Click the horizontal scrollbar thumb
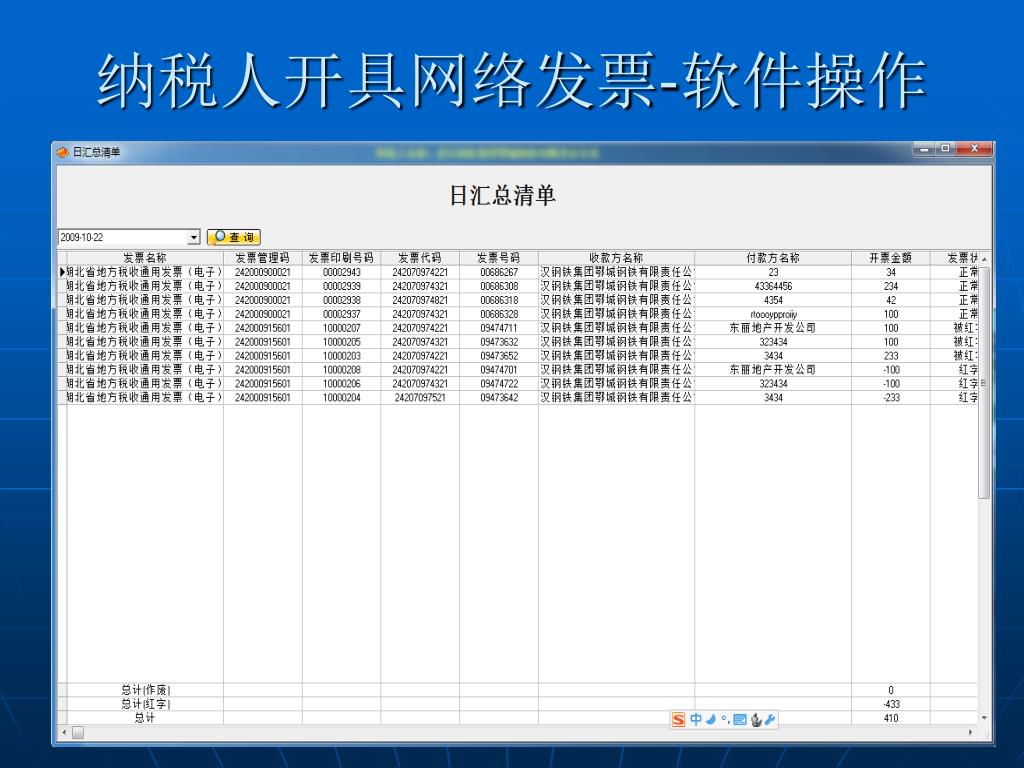Viewport: 1024px width, 768px height. pos(78,733)
